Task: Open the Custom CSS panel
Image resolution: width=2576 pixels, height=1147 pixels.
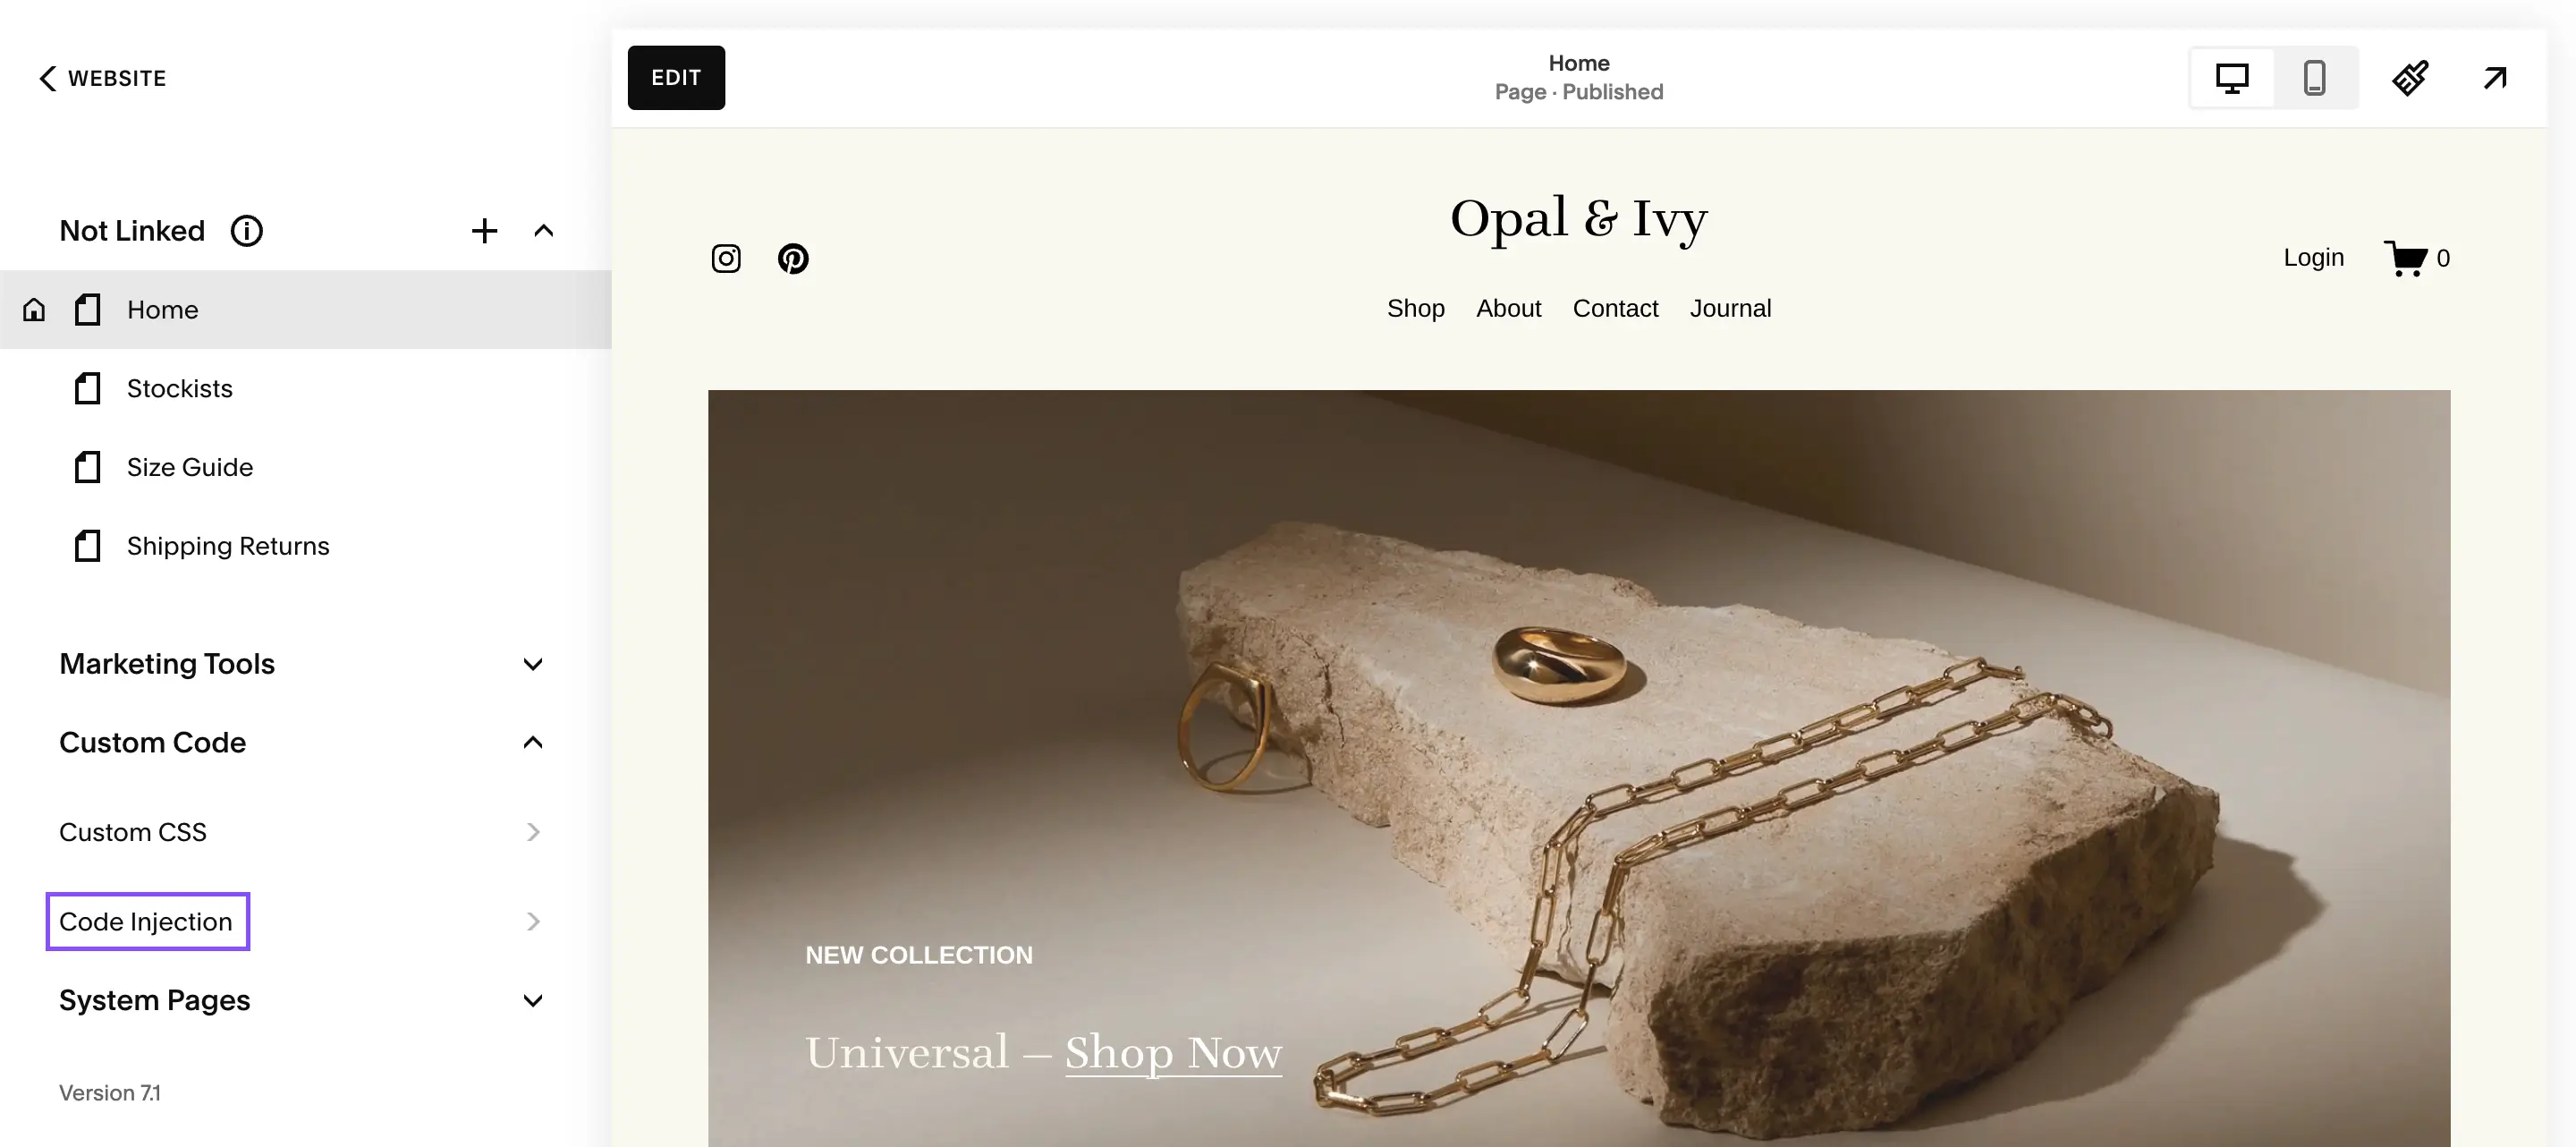Action: [300, 832]
